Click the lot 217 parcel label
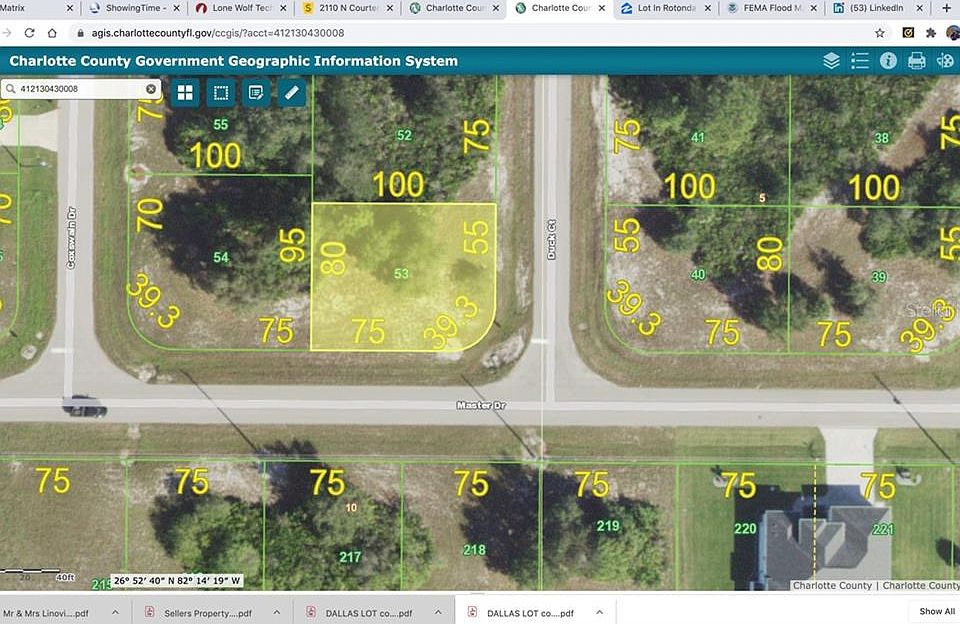Screen dimensions: 960x624 point(350,557)
